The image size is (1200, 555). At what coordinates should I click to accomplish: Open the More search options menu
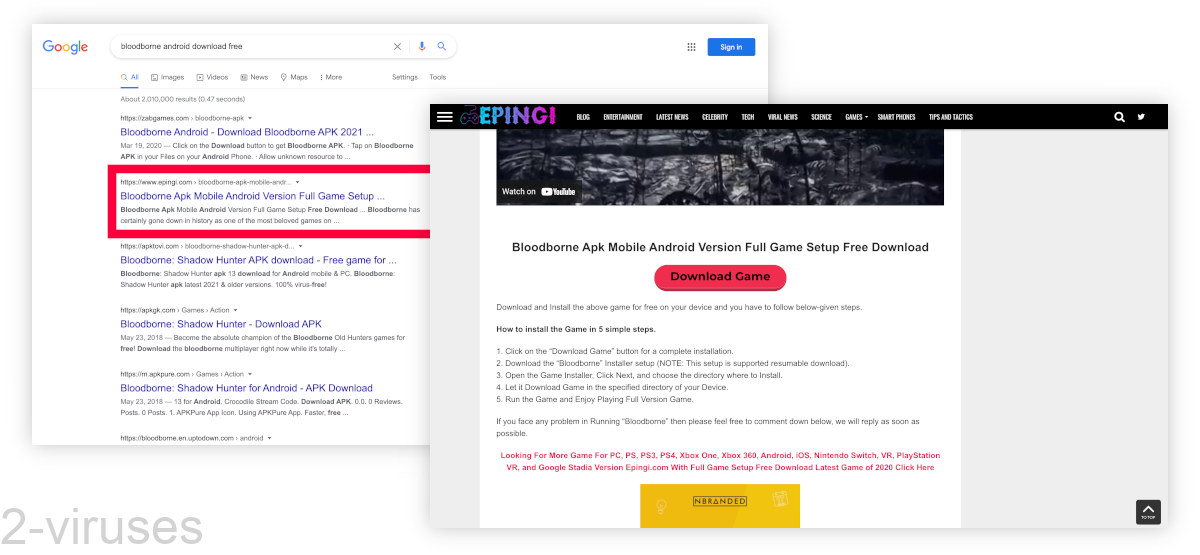tap(330, 77)
